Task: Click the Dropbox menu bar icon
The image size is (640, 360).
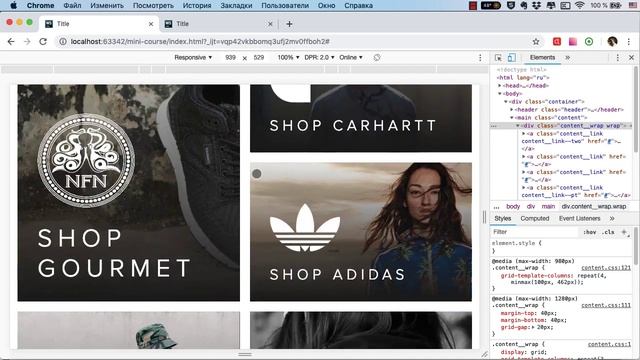Action: pos(537,5)
